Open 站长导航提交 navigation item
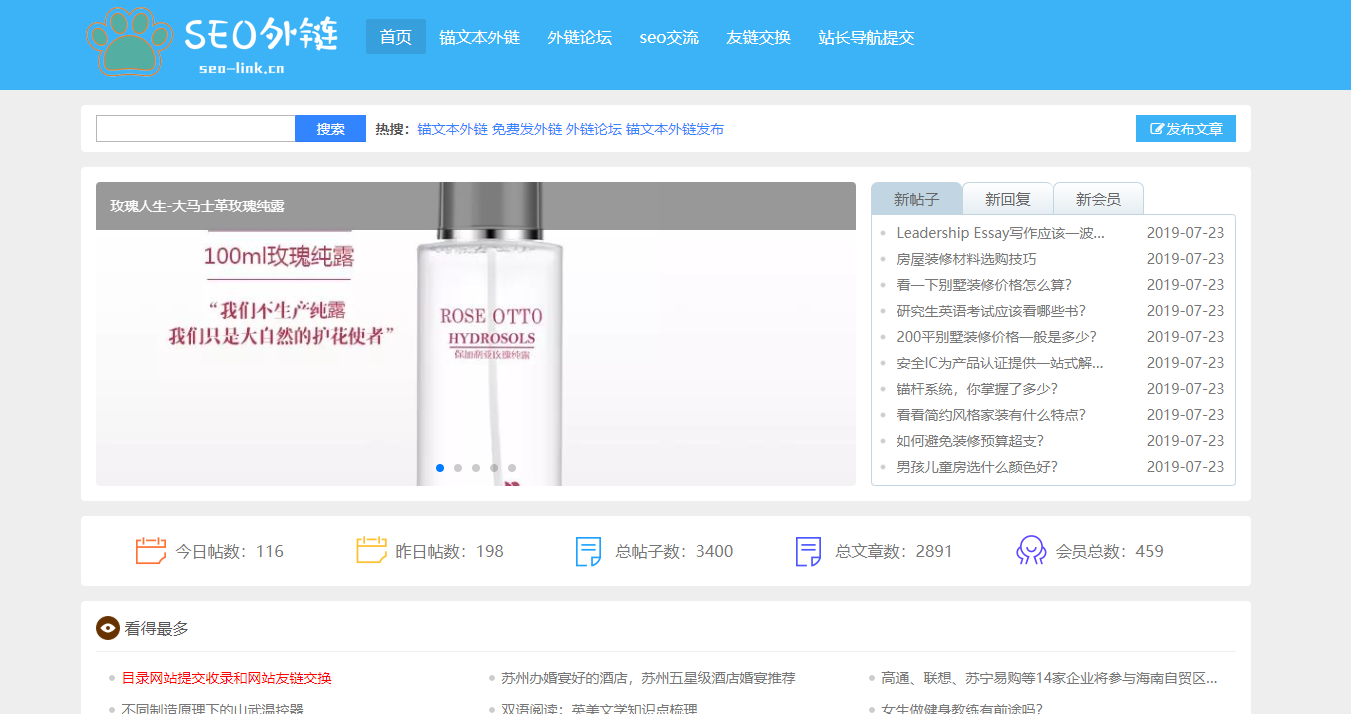1351x714 pixels. coord(866,37)
